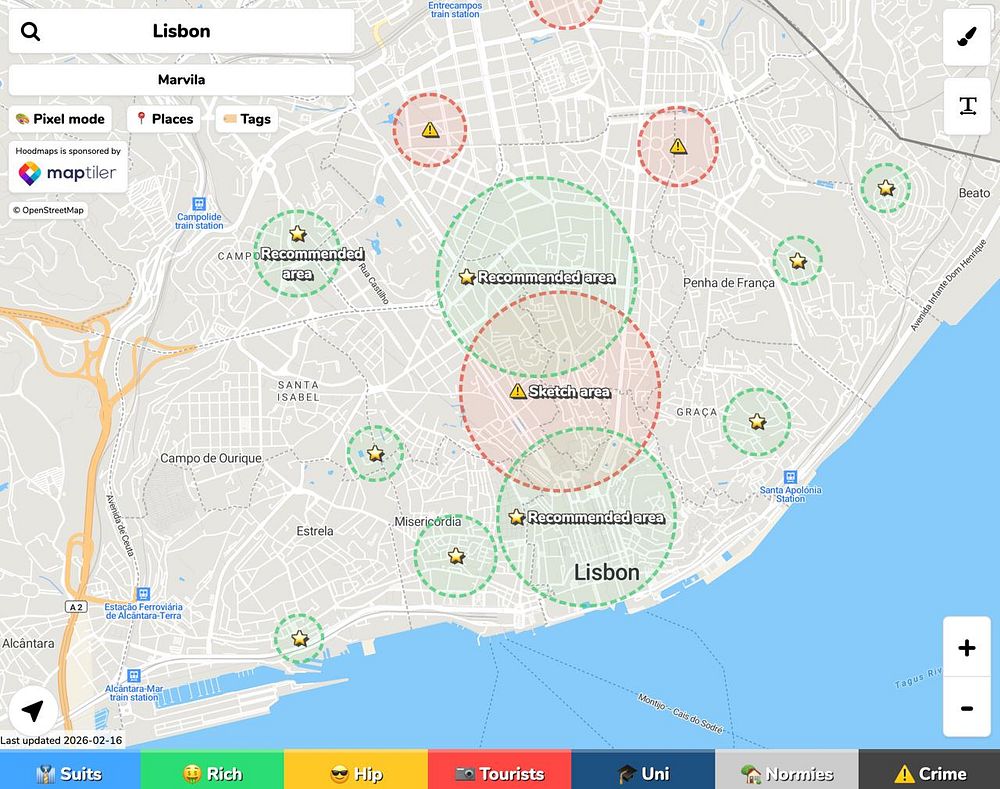Click the locate-me arrow icon
Screen dimensions: 1000x789
pos(33,710)
